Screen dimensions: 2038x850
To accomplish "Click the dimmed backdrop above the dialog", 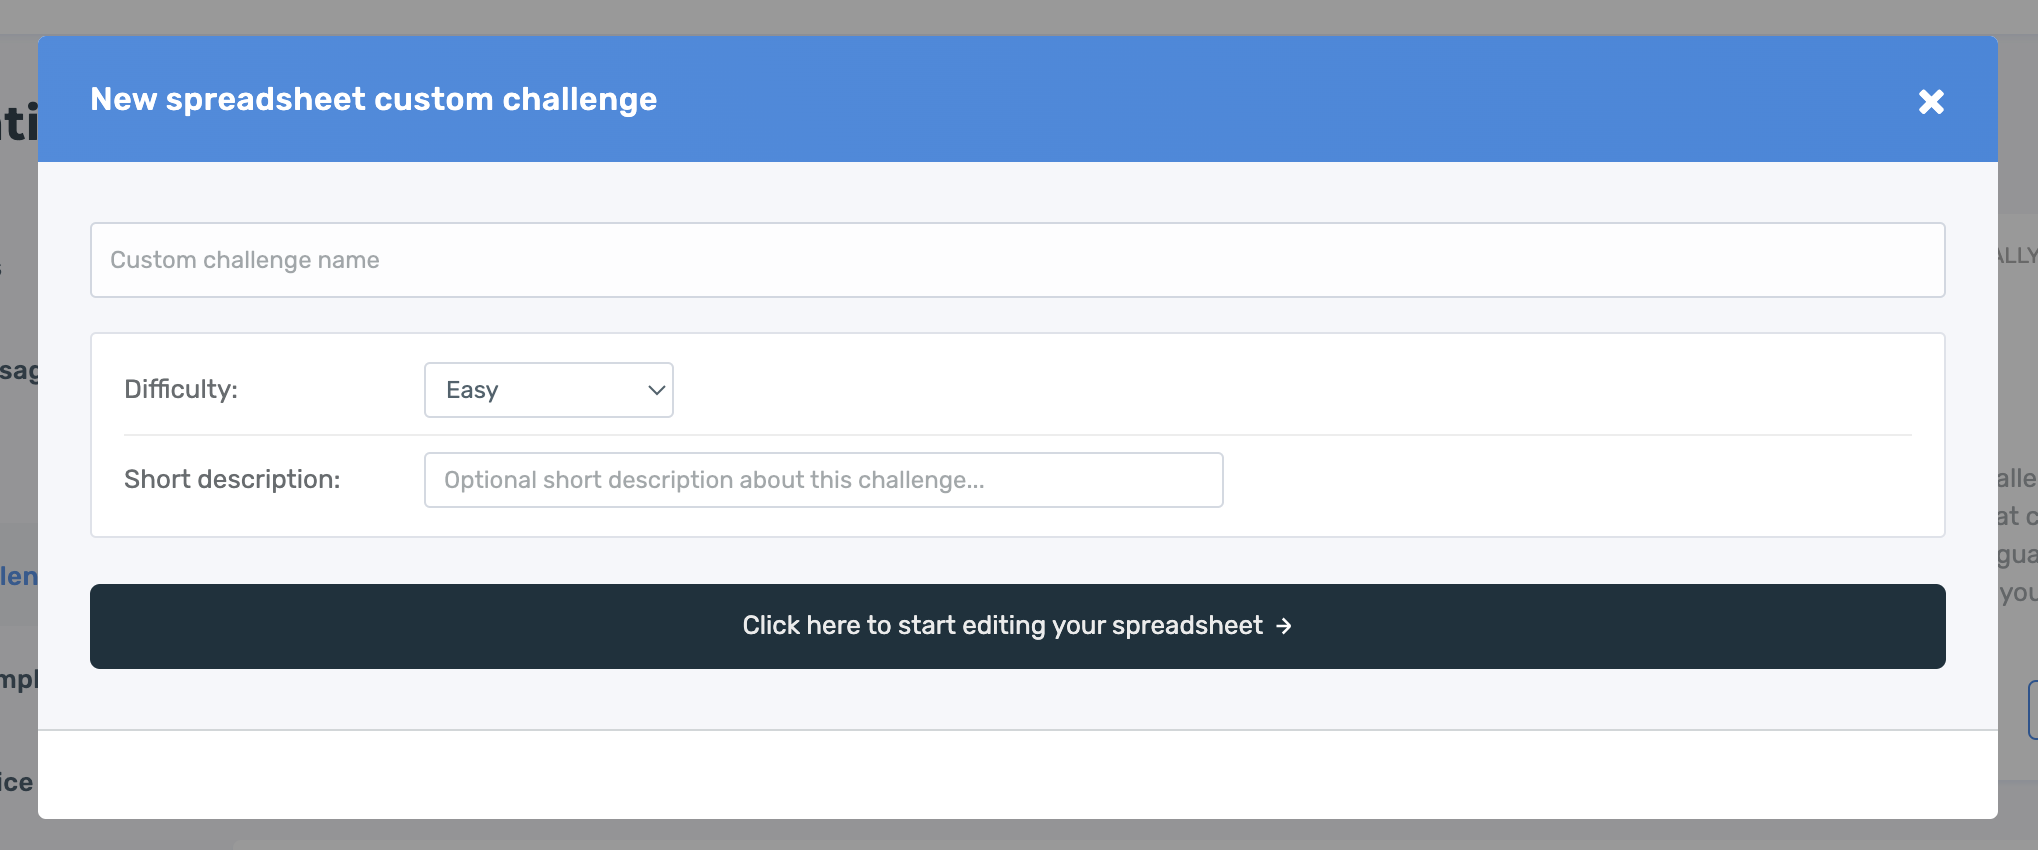I will point(1018,17).
